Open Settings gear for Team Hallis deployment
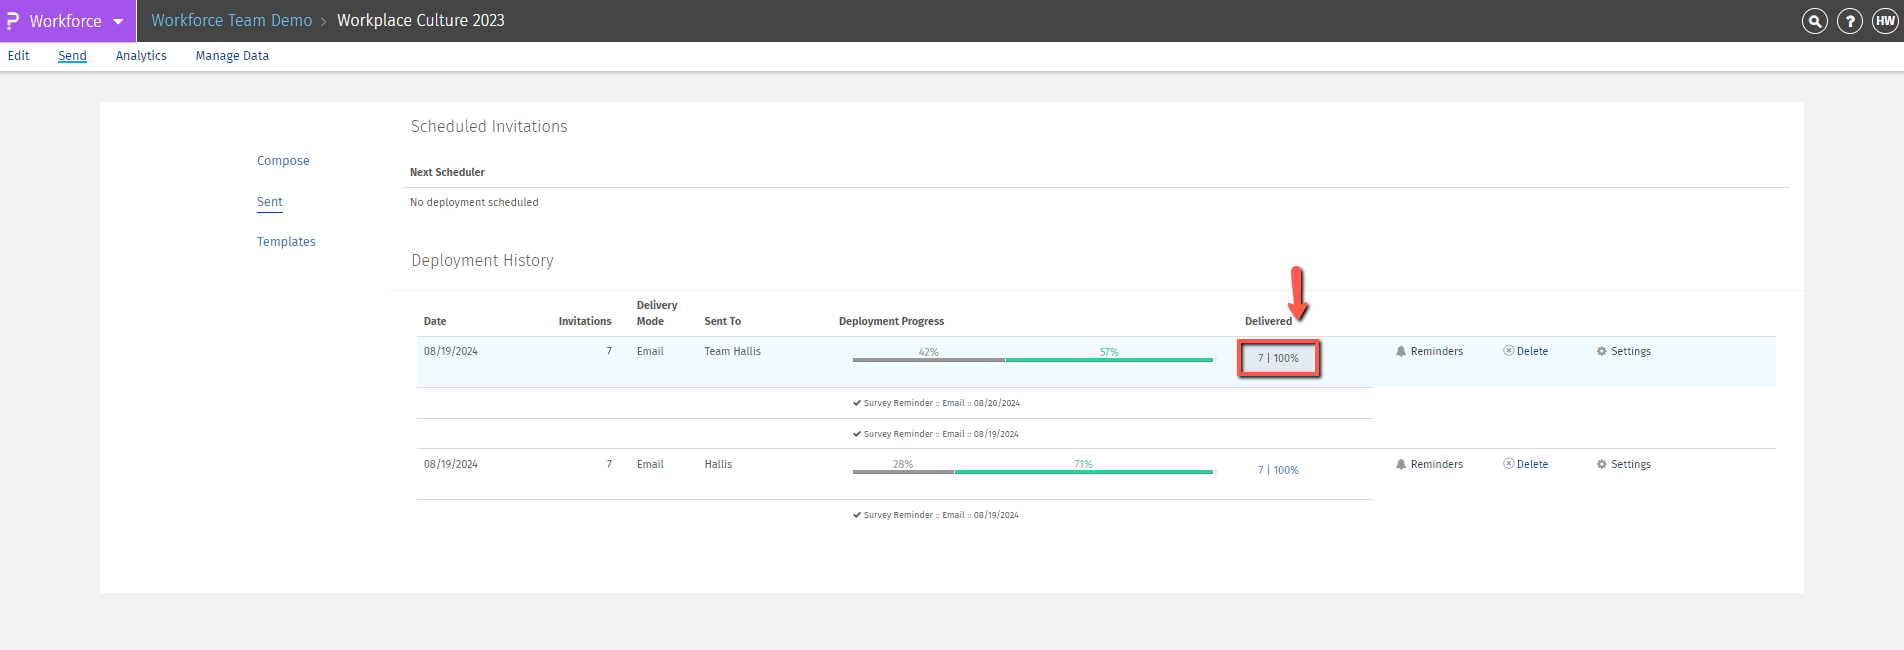The height and width of the screenshot is (650, 1904). [x=1601, y=351]
